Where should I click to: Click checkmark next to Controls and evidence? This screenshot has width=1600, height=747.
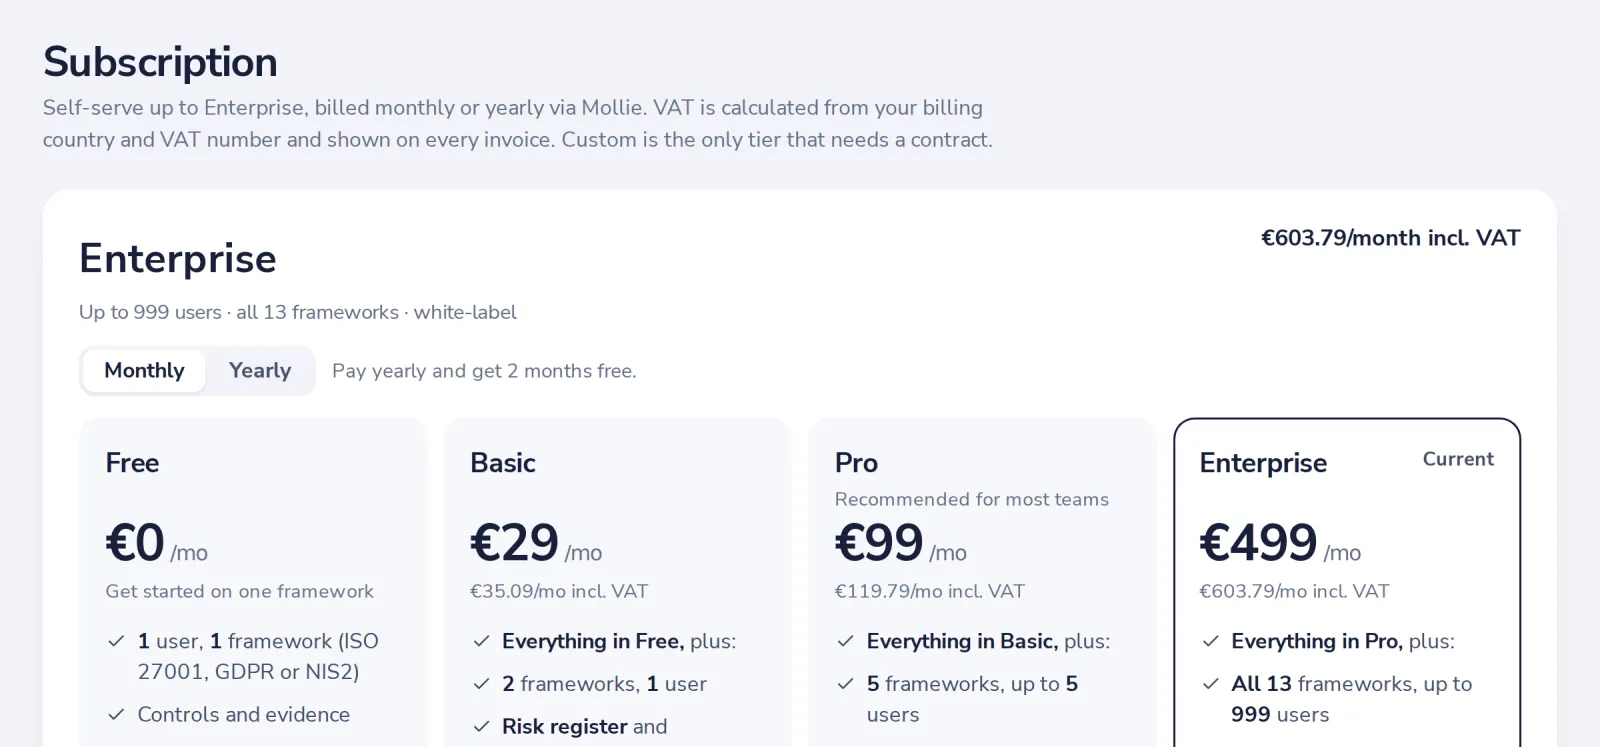(116, 714)
